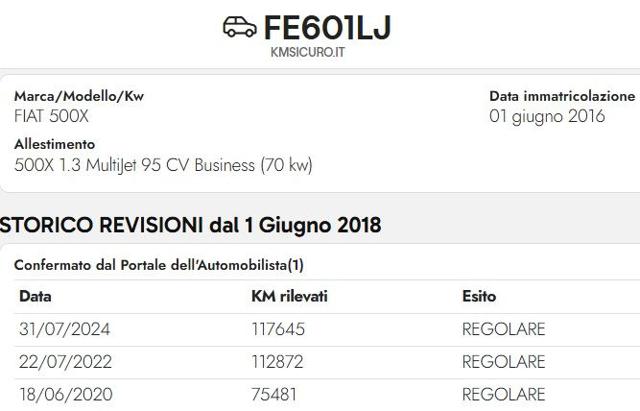
Task: Click the car icon beside the plate
Action: pos(240,27)
